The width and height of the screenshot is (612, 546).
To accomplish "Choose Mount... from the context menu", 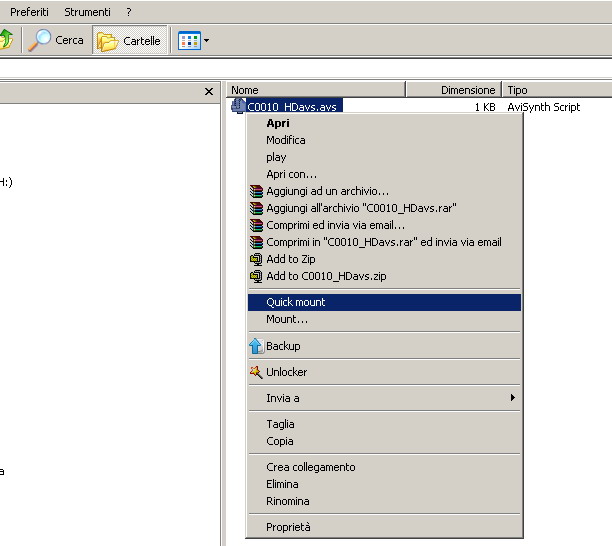I will click(384, 319).
